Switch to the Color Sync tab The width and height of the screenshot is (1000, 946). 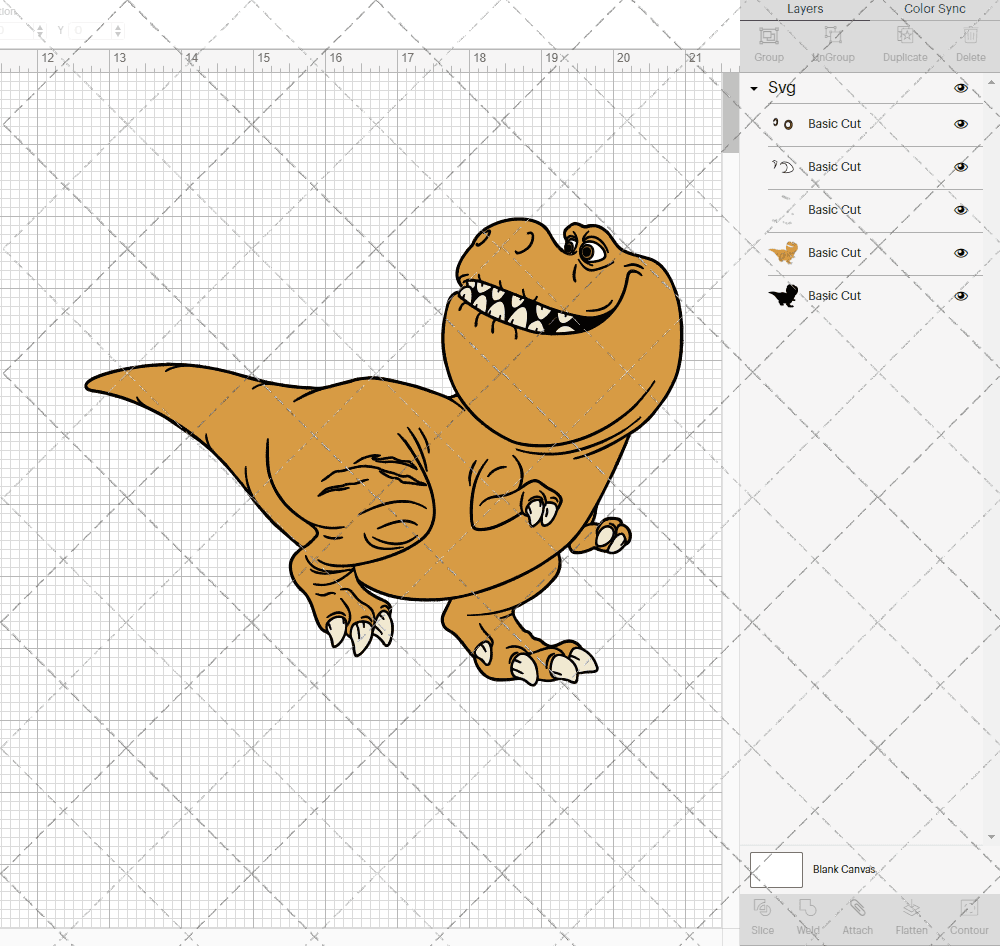click(x=934, y=9)
